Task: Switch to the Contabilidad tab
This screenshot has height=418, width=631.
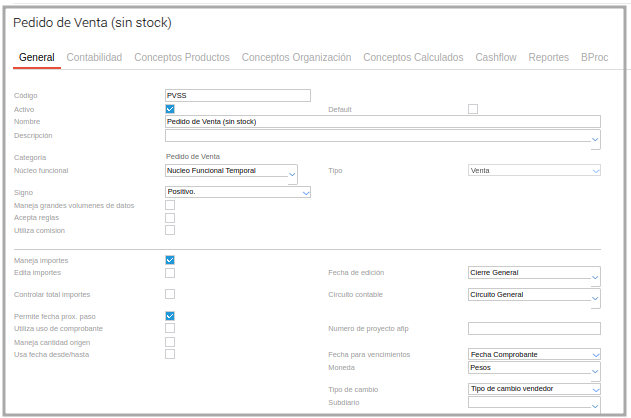Action: (x=94, y=58)
